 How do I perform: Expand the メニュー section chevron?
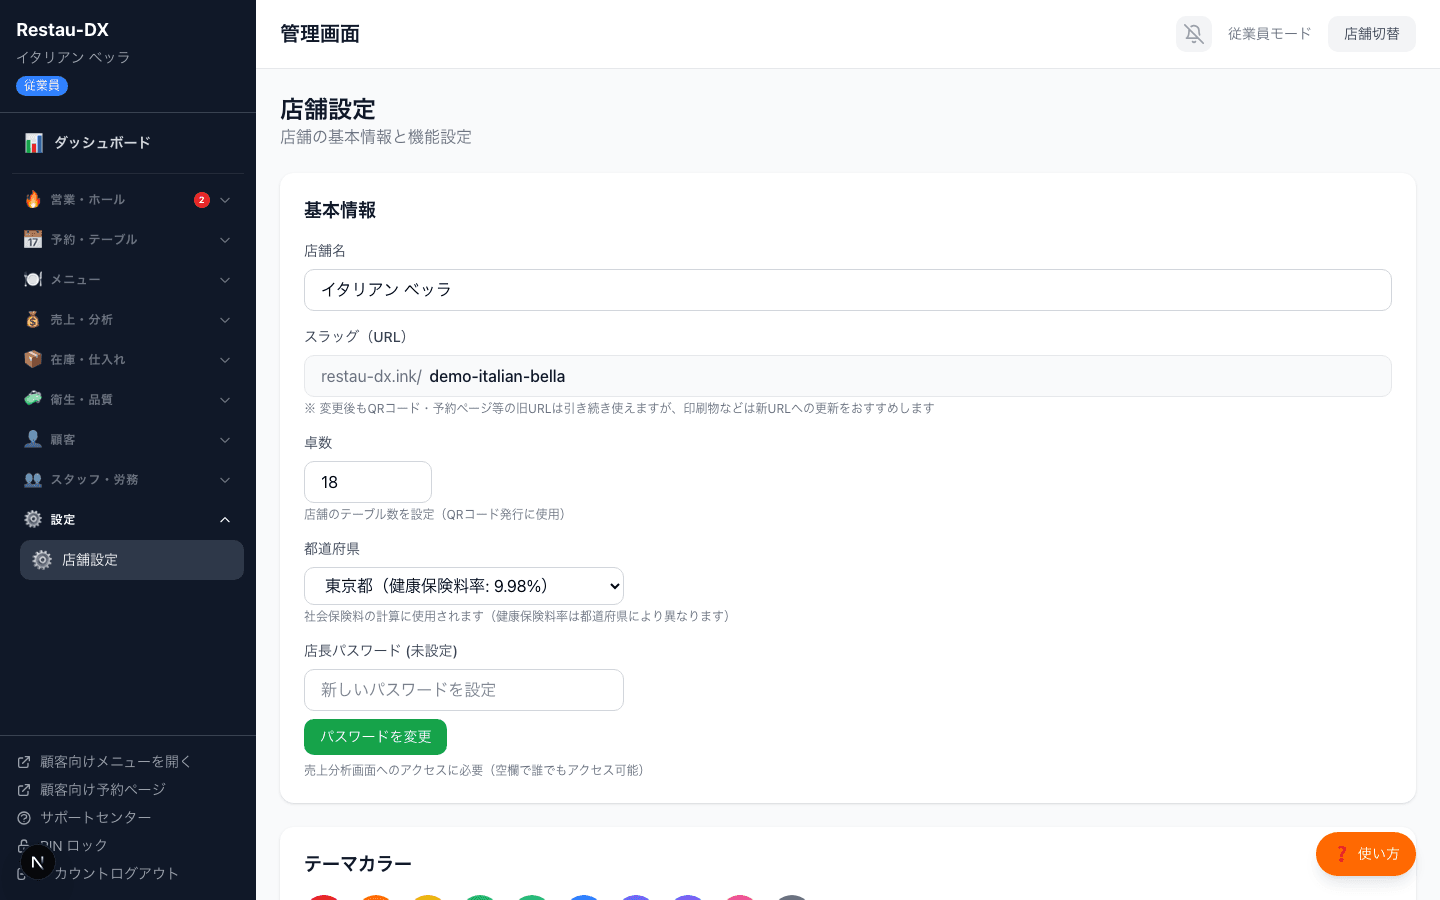click(x=225, y=280)
